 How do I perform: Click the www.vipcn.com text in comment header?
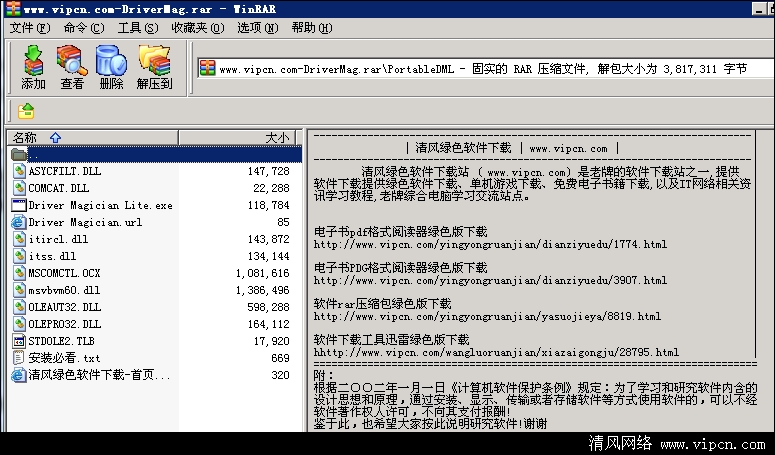[x=568, y=148]
